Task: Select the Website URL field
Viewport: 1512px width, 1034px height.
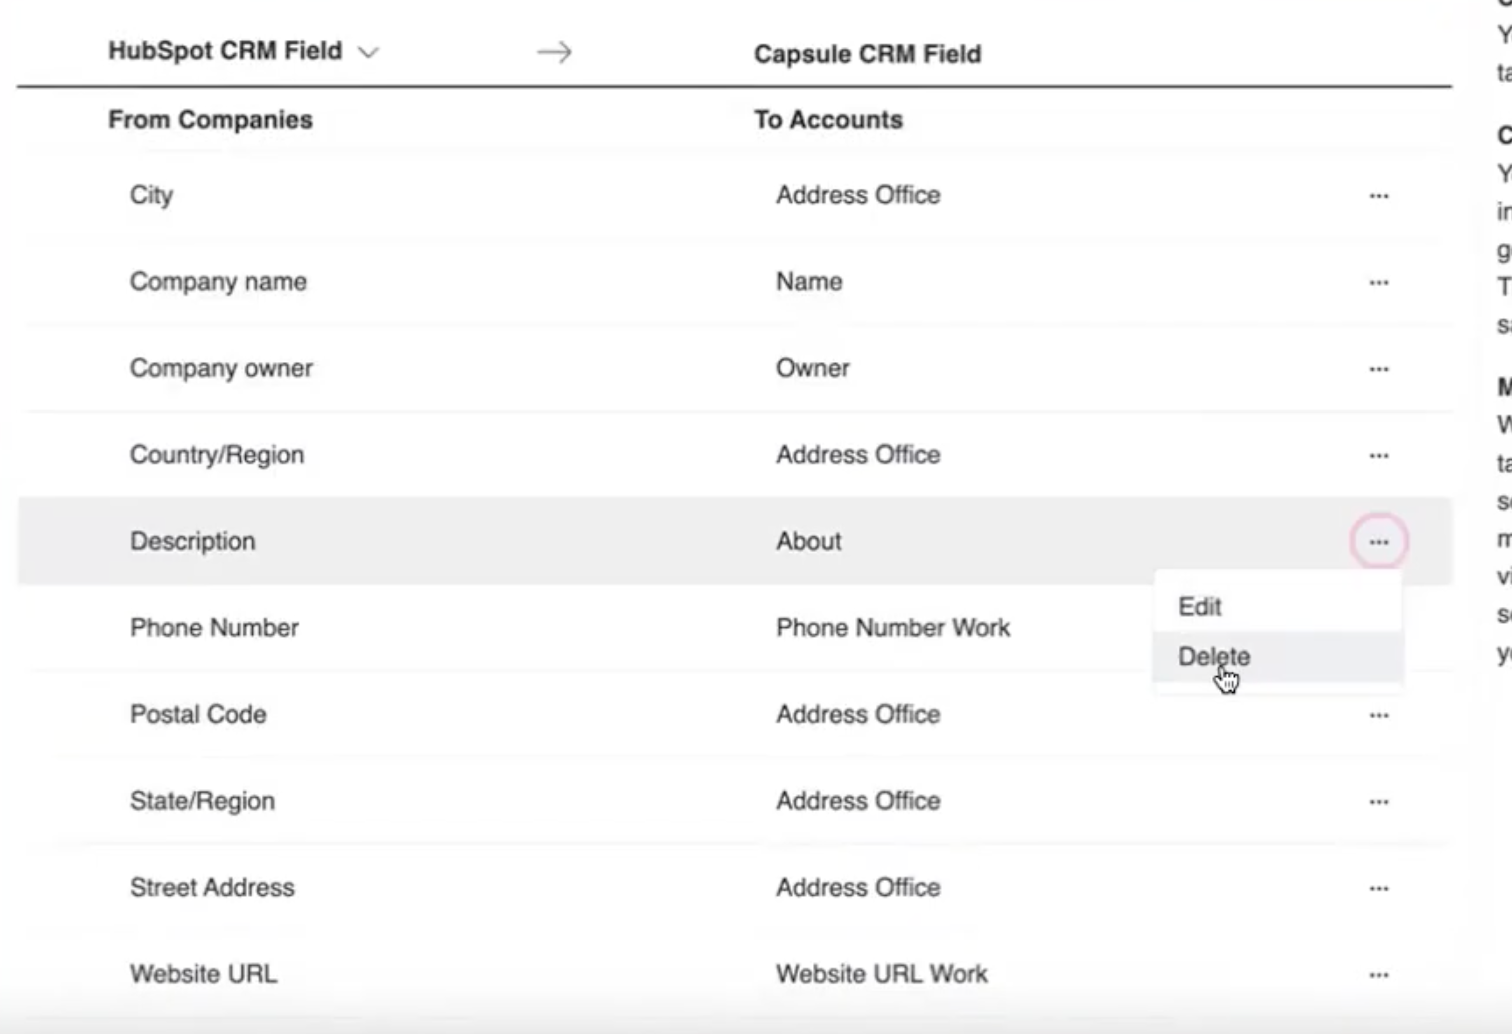Action: tap(204, 974)
